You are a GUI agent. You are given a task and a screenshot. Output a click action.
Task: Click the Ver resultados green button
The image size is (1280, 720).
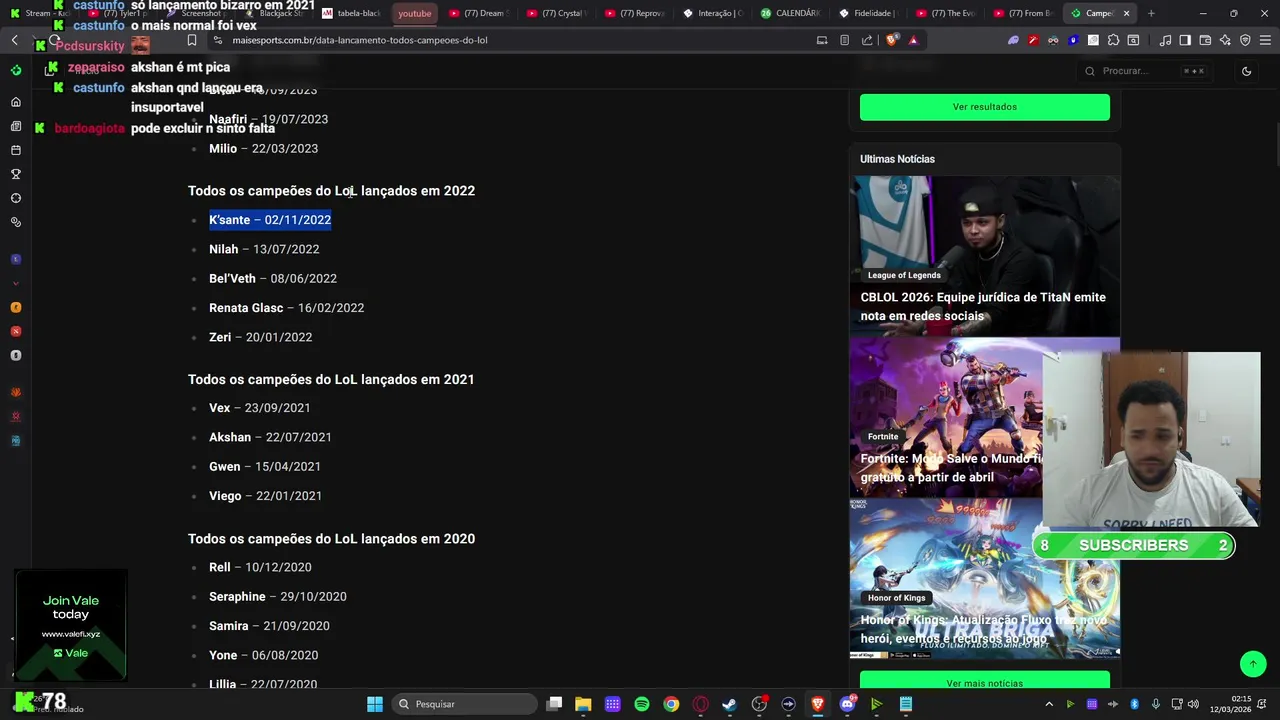(x=985, y=107)
